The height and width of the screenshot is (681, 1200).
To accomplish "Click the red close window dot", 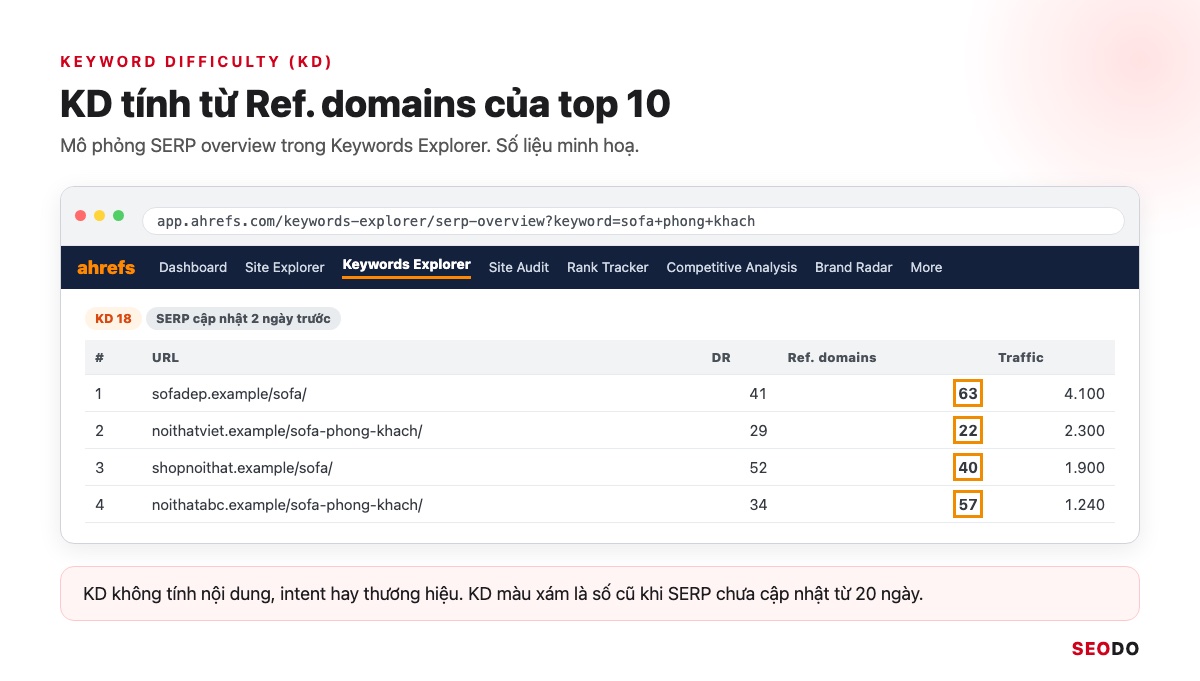I will 81,216.
